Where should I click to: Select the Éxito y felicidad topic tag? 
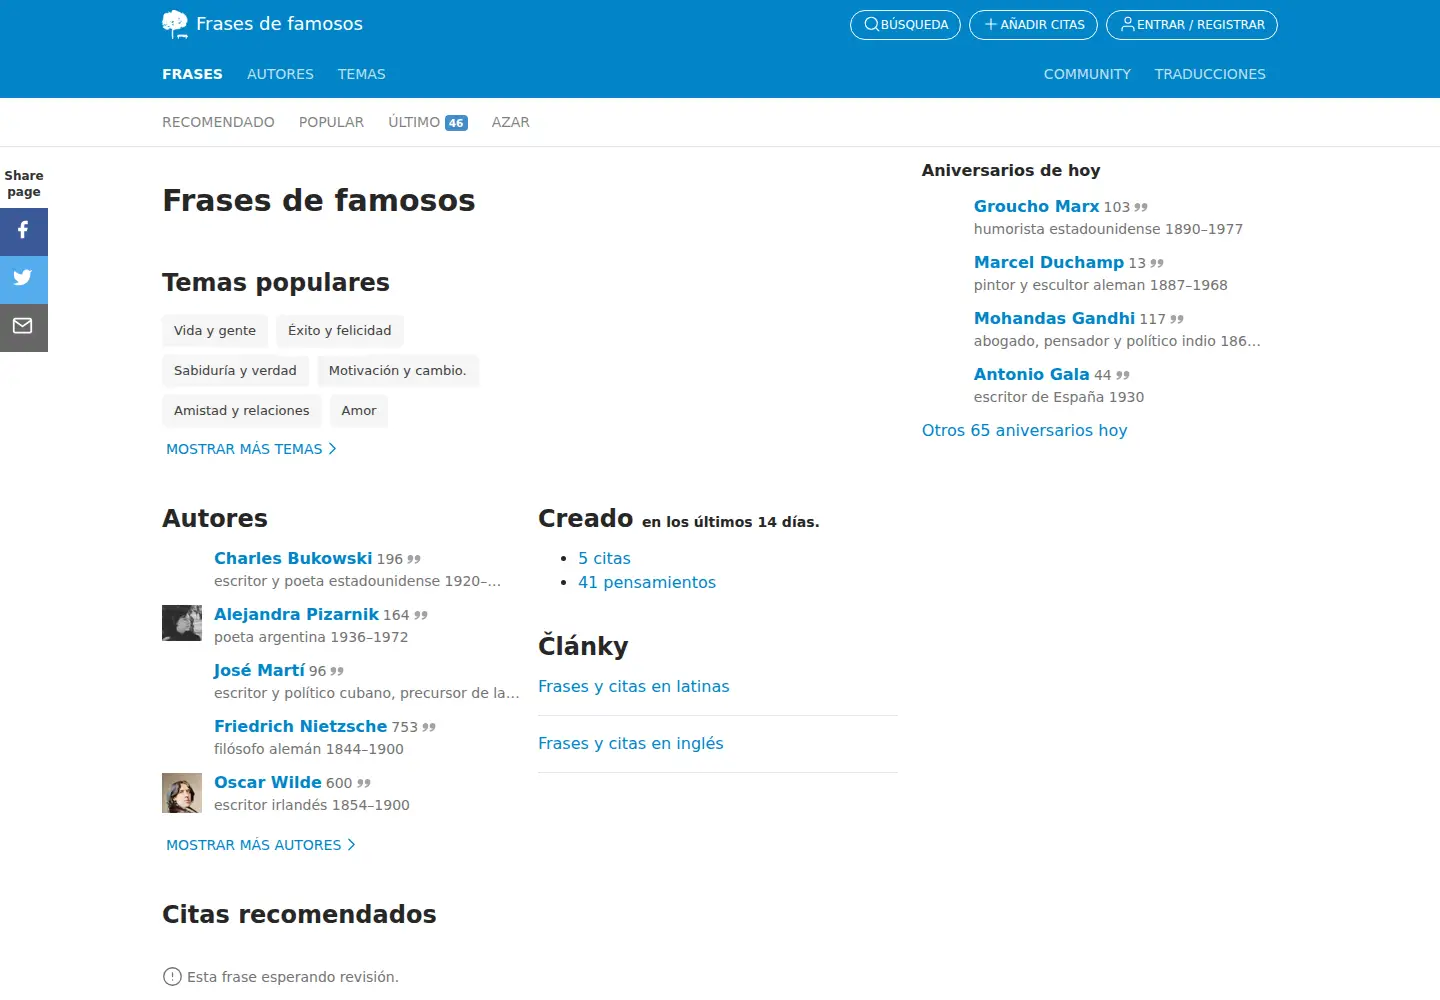coord(340,331)
